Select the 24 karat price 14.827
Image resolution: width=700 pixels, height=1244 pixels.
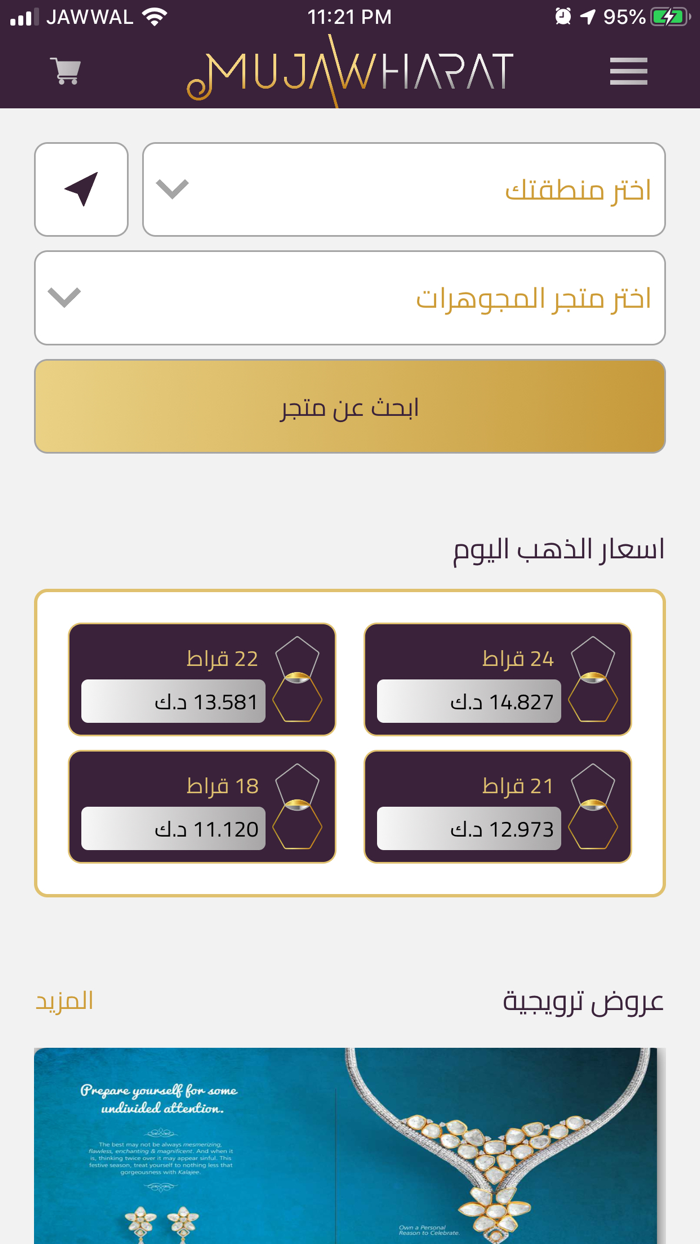[468, 701]
